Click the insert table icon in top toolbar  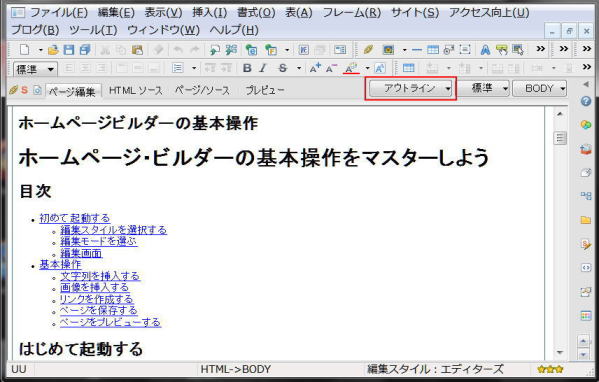(x=433, y=50)
